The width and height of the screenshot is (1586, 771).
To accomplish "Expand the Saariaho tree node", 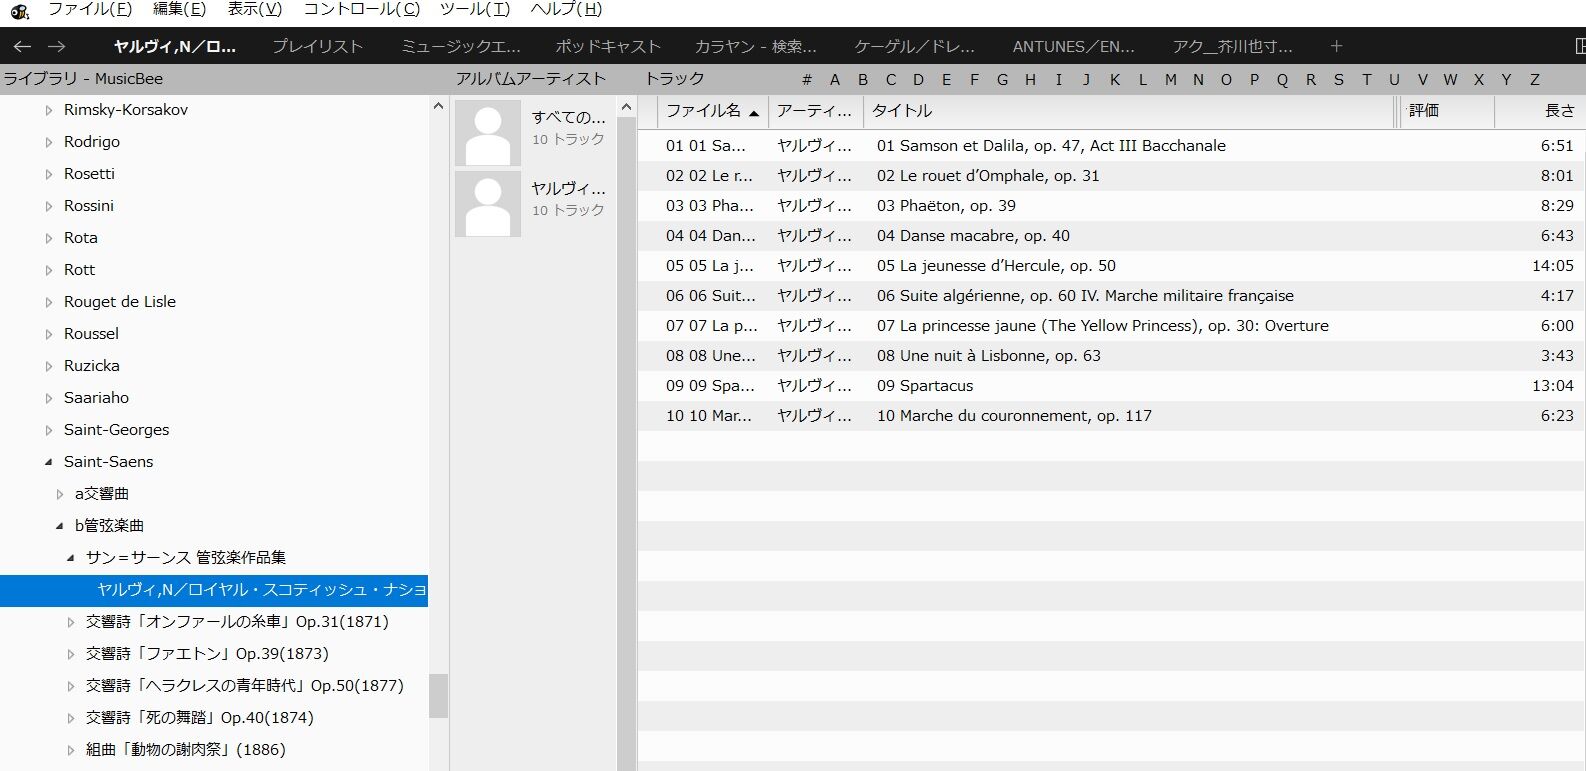I will coord(49,398).
